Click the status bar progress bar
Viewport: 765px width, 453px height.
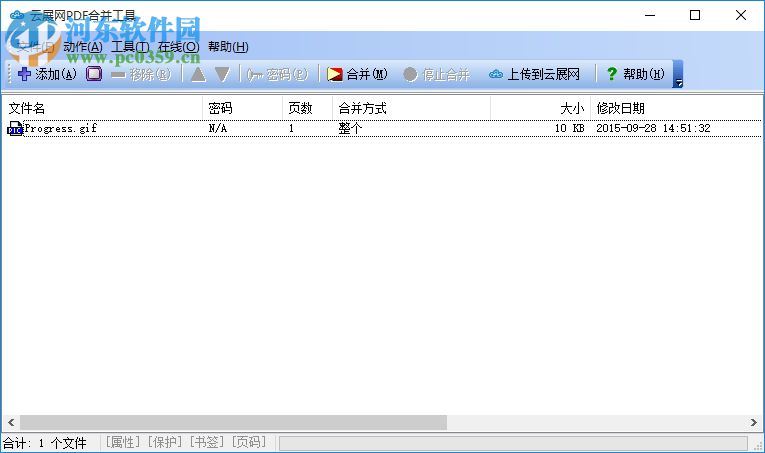pyautogui.click(x=513, y=443)
